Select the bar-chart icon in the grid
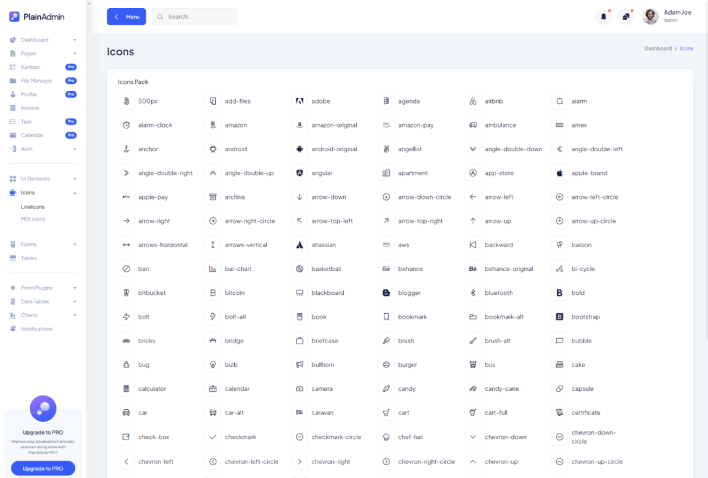Viewport: 708px width, 478px height. (x=213, y=269)
